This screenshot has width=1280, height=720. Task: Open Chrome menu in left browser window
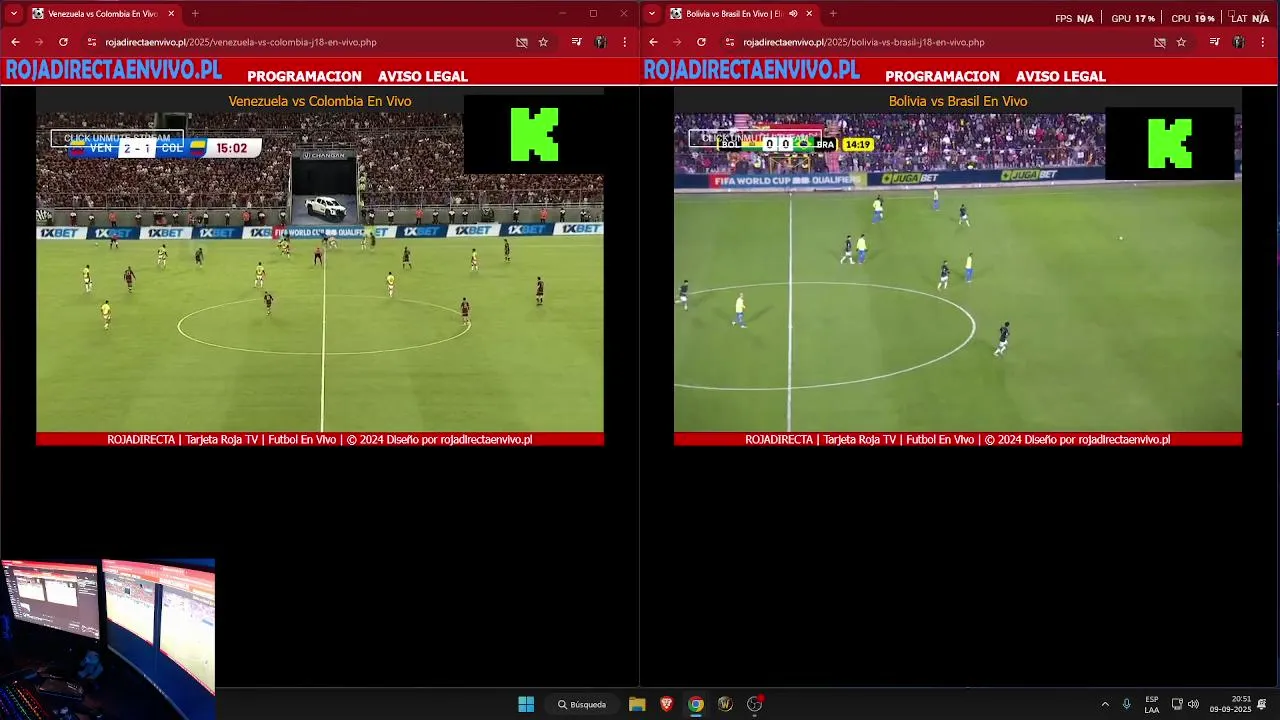point(625,42)
